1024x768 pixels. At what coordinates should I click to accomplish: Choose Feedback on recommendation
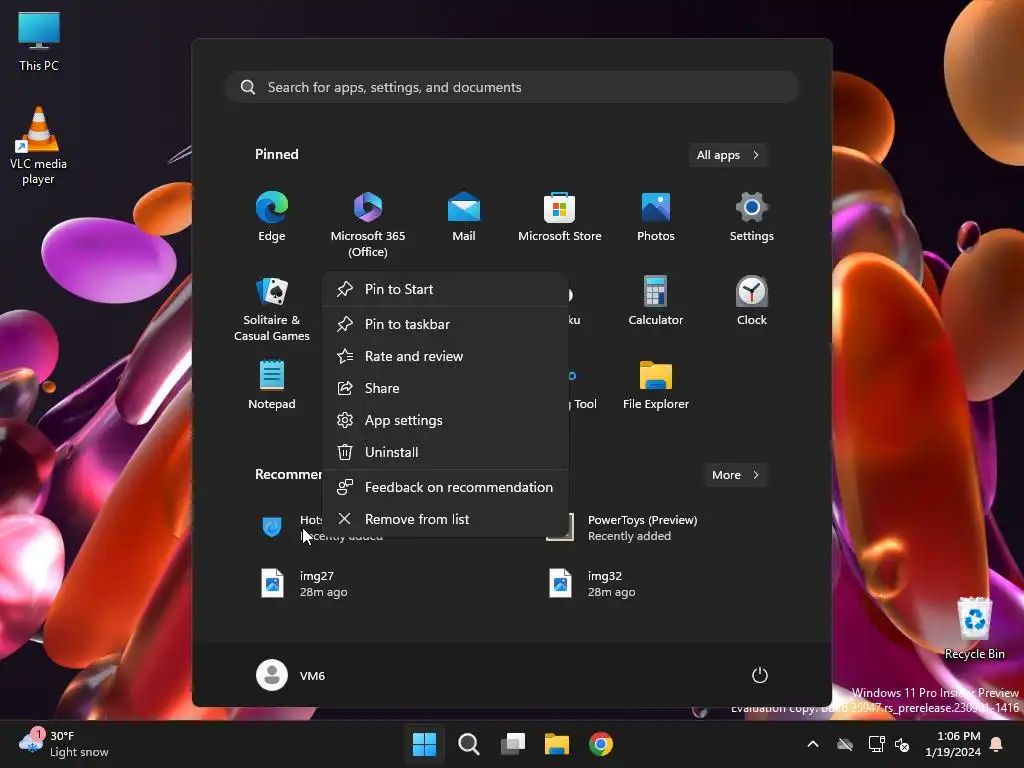[445, 487]
